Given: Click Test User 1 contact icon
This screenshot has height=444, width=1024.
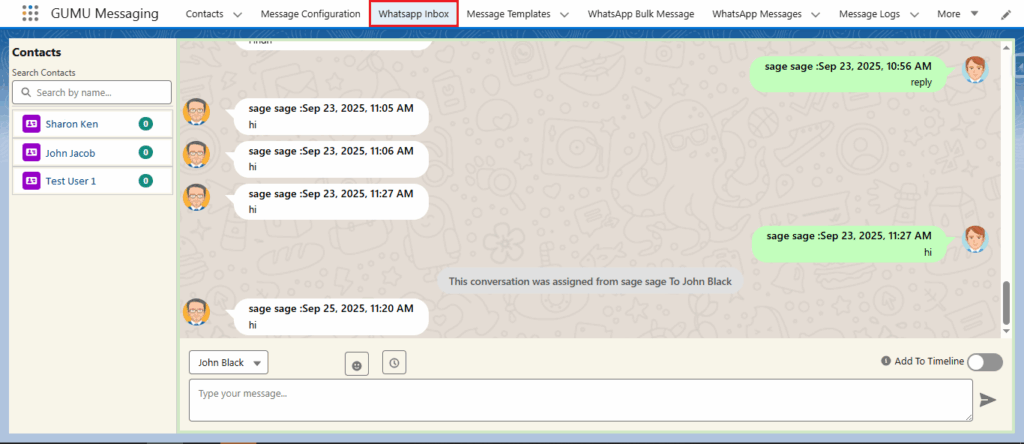Looking at the screenshot, I should click(31, 181).
